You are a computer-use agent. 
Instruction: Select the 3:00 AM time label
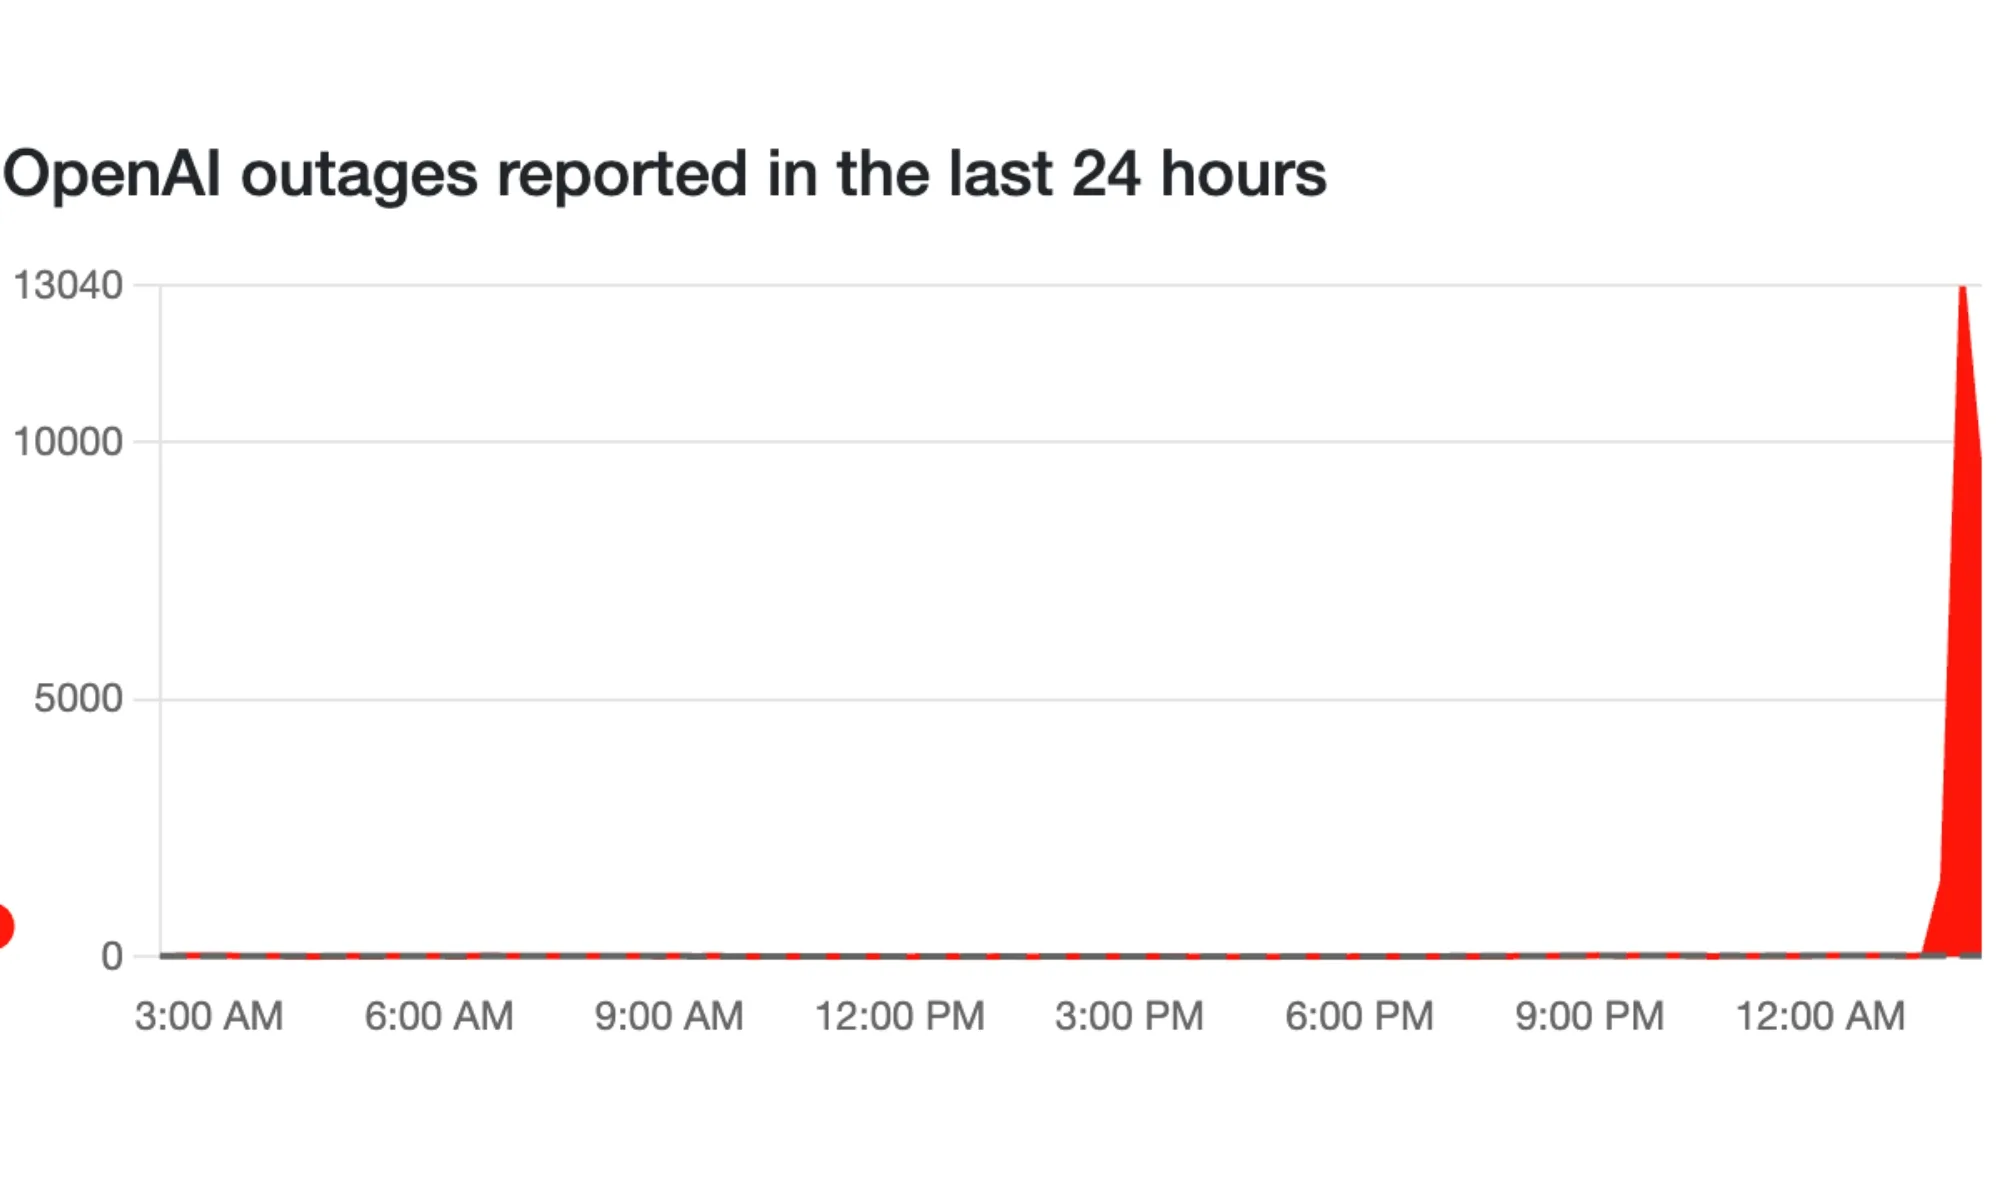[209, 1017]
